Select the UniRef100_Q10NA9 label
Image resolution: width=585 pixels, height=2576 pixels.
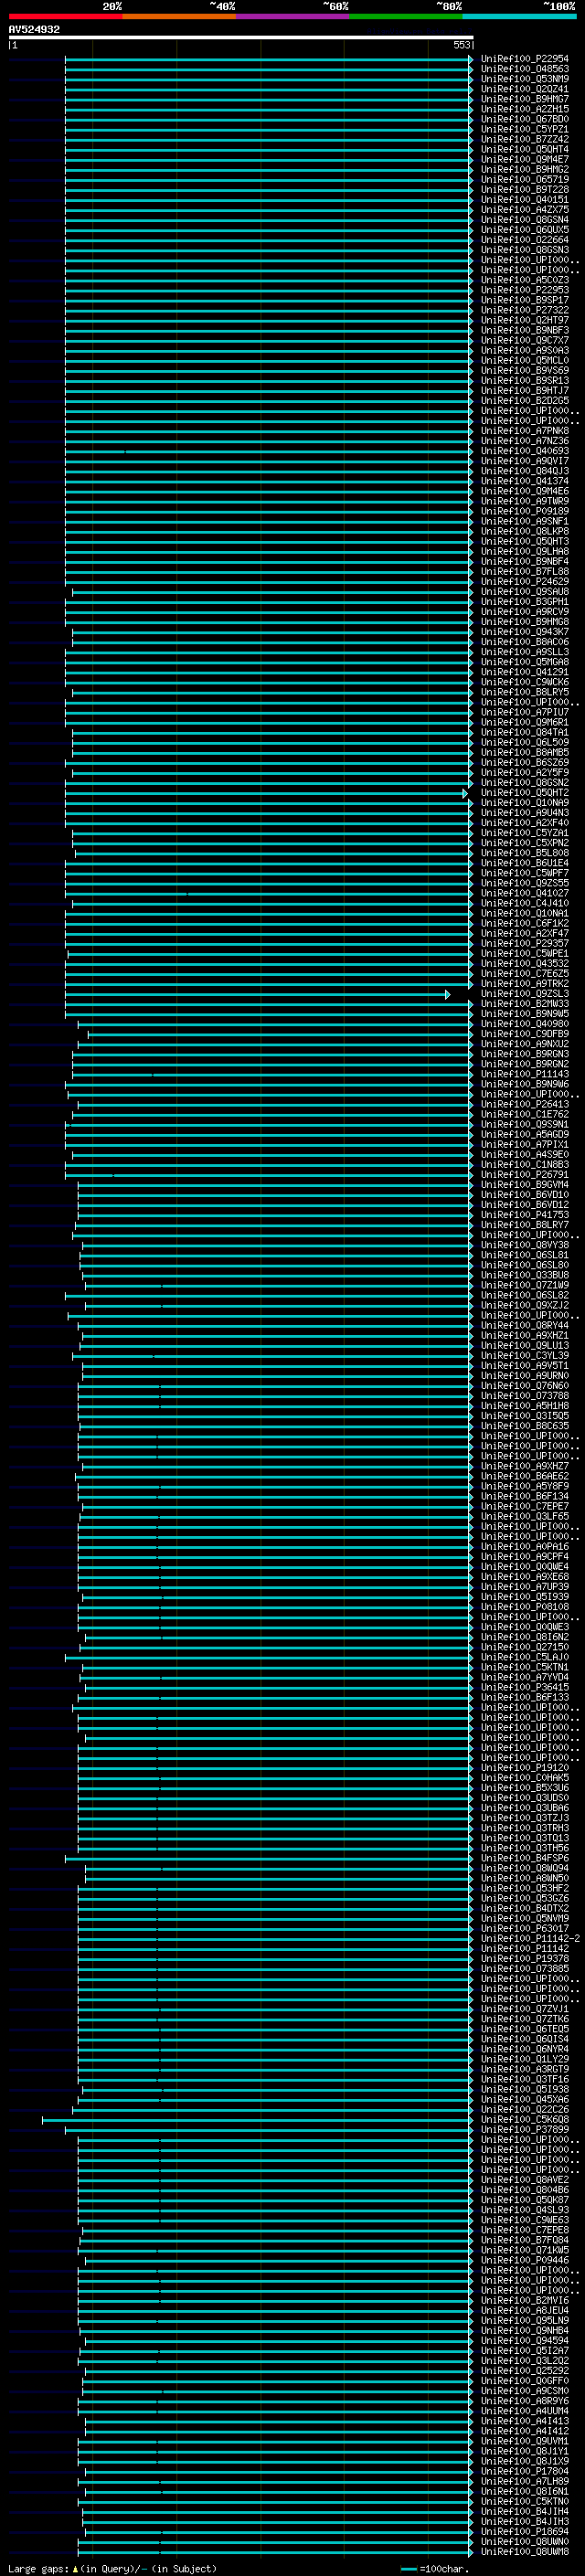(524, 803)
